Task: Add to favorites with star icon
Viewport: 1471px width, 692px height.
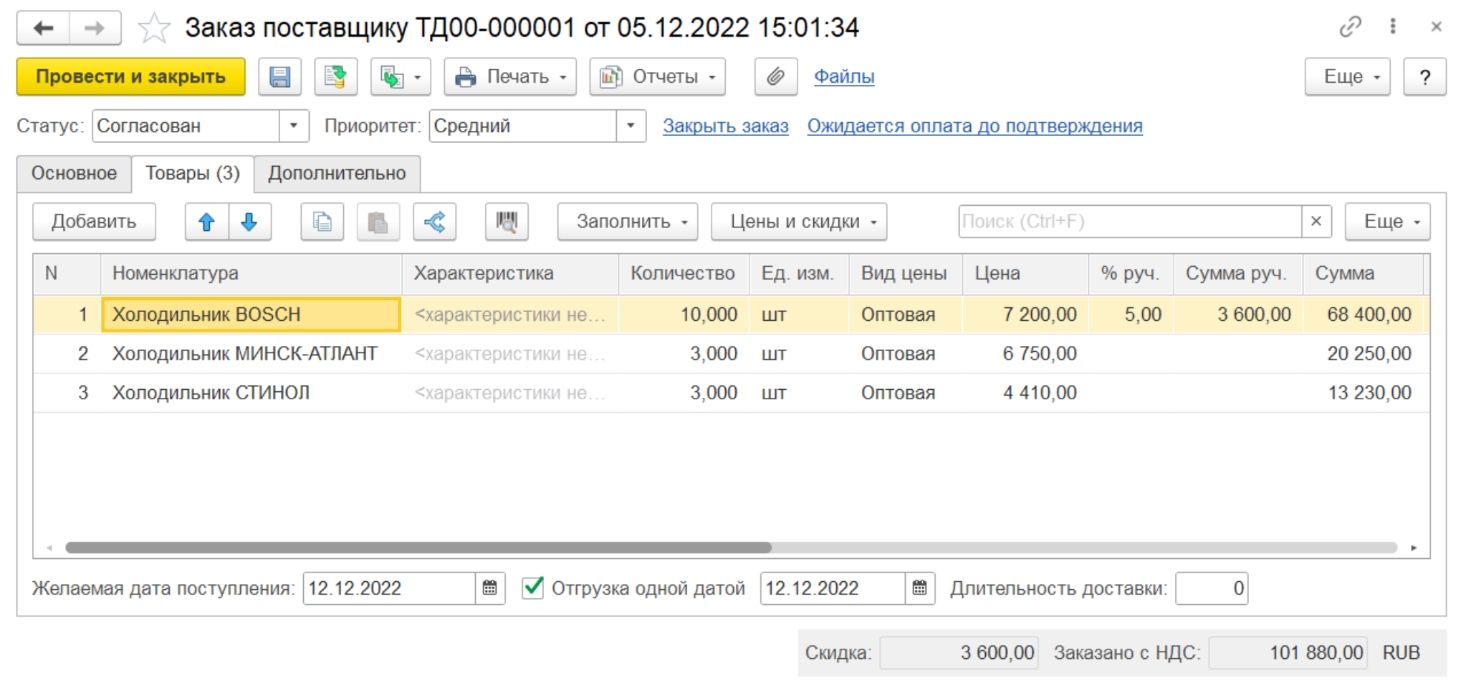Action: [154, 28]
